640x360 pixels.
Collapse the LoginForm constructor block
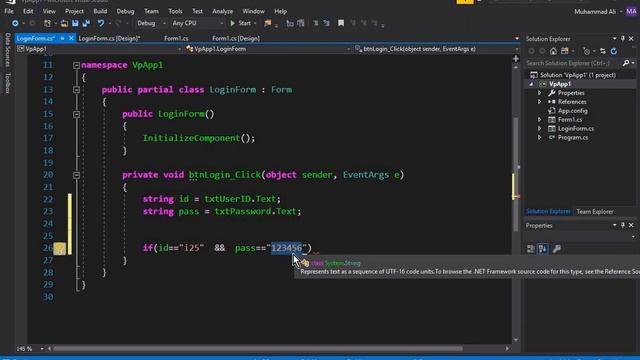pos(76,114)
